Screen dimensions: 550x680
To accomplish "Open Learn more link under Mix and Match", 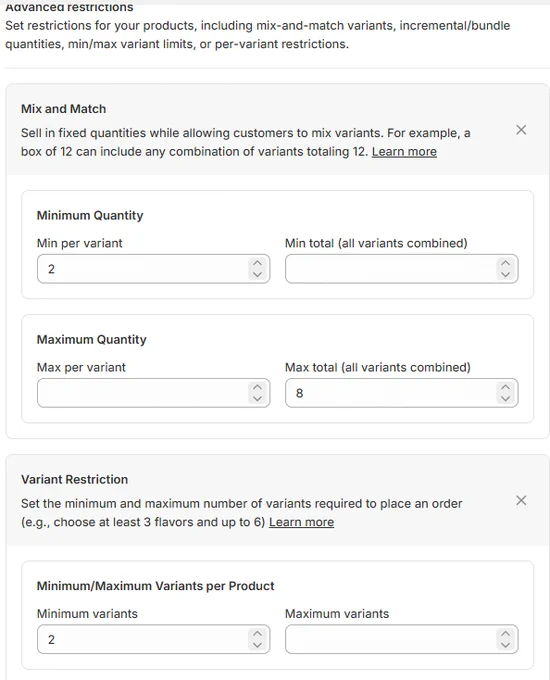I will [404, 151].
